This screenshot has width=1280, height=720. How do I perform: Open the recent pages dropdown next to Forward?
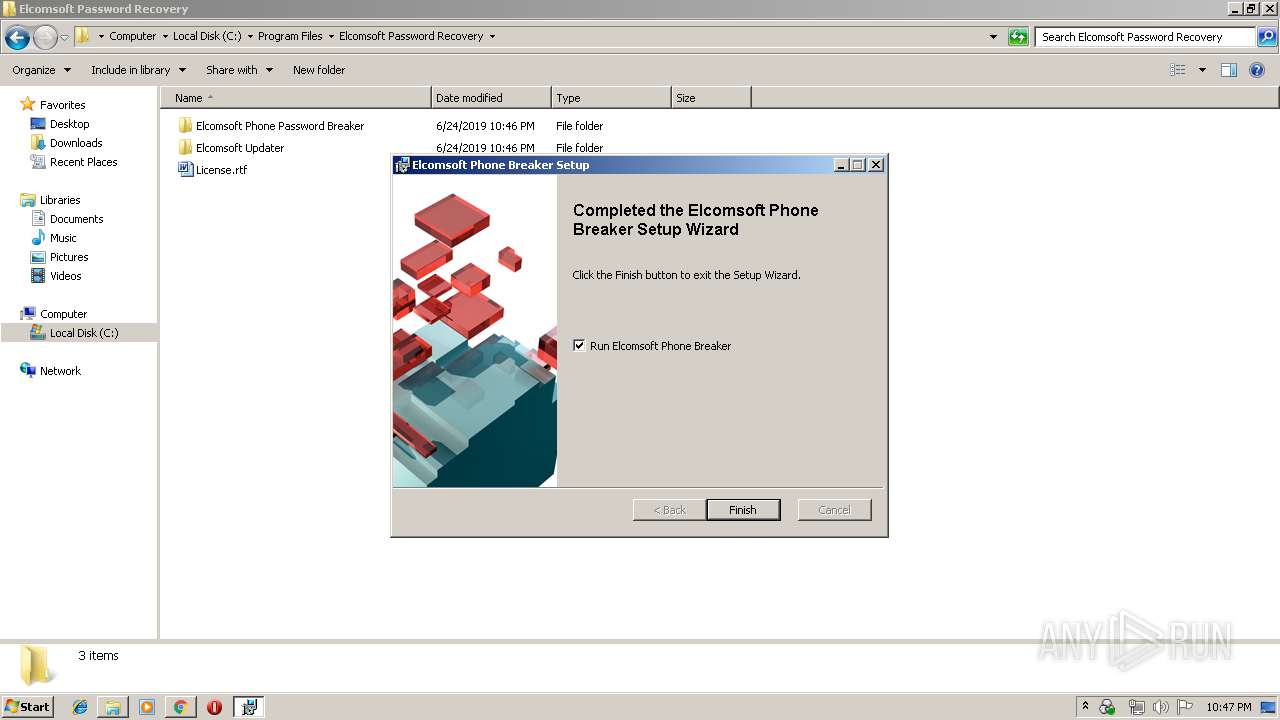64,38
